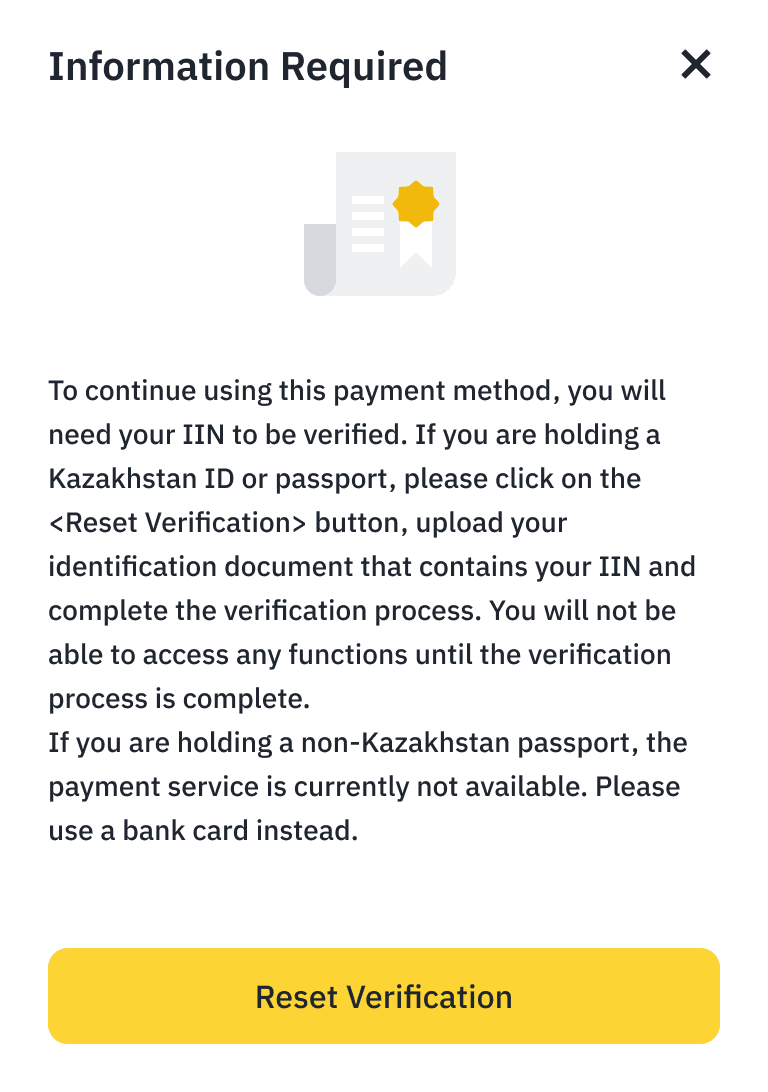Click the Reset Verification button

[384, 996]
